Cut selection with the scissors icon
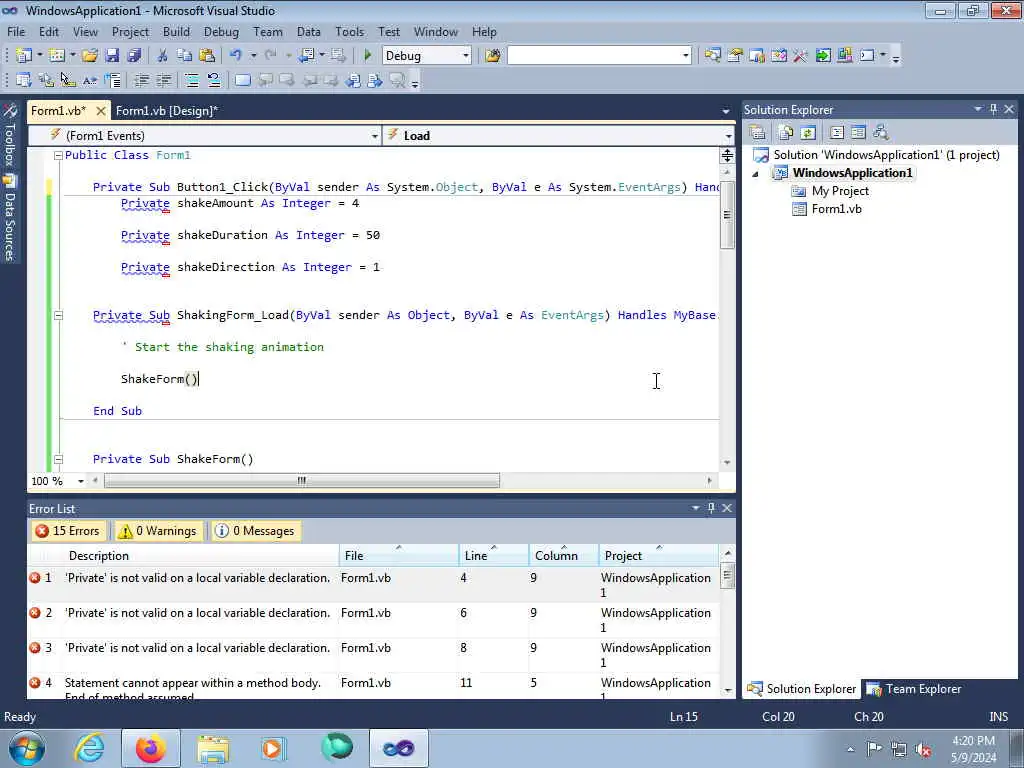Image resolution: width=1024 pixels, height=768 pixels. (x=163, y=56)
